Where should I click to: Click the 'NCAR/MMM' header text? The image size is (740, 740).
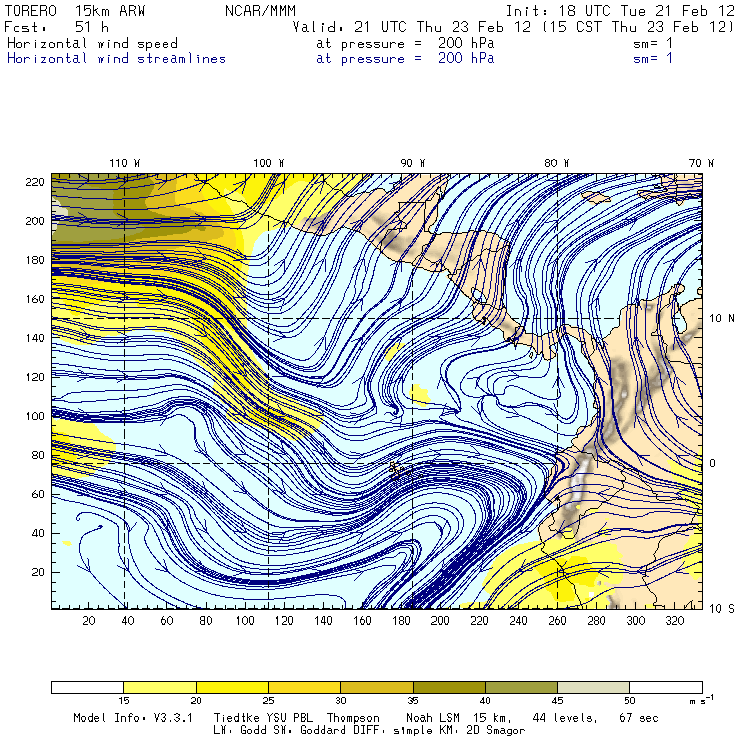point(261,11)
